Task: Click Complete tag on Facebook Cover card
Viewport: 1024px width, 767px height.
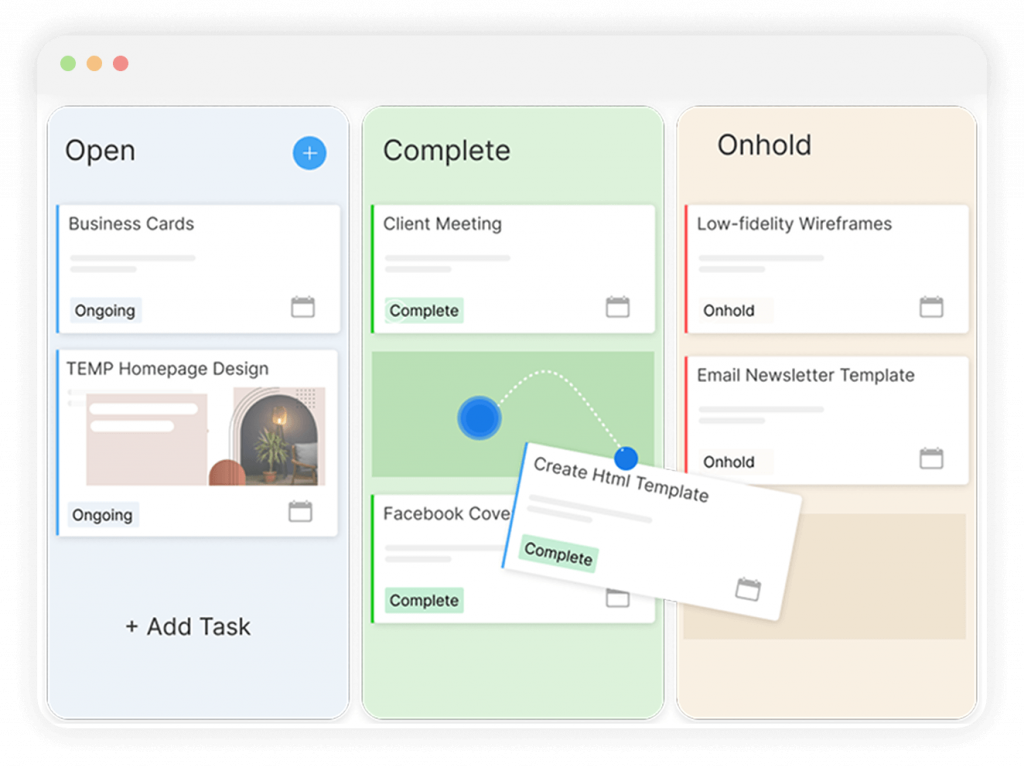Action: point(424,600)
